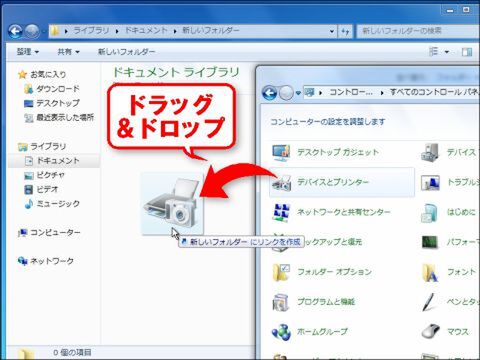Click the フォント text label

(x=461, y=272)
